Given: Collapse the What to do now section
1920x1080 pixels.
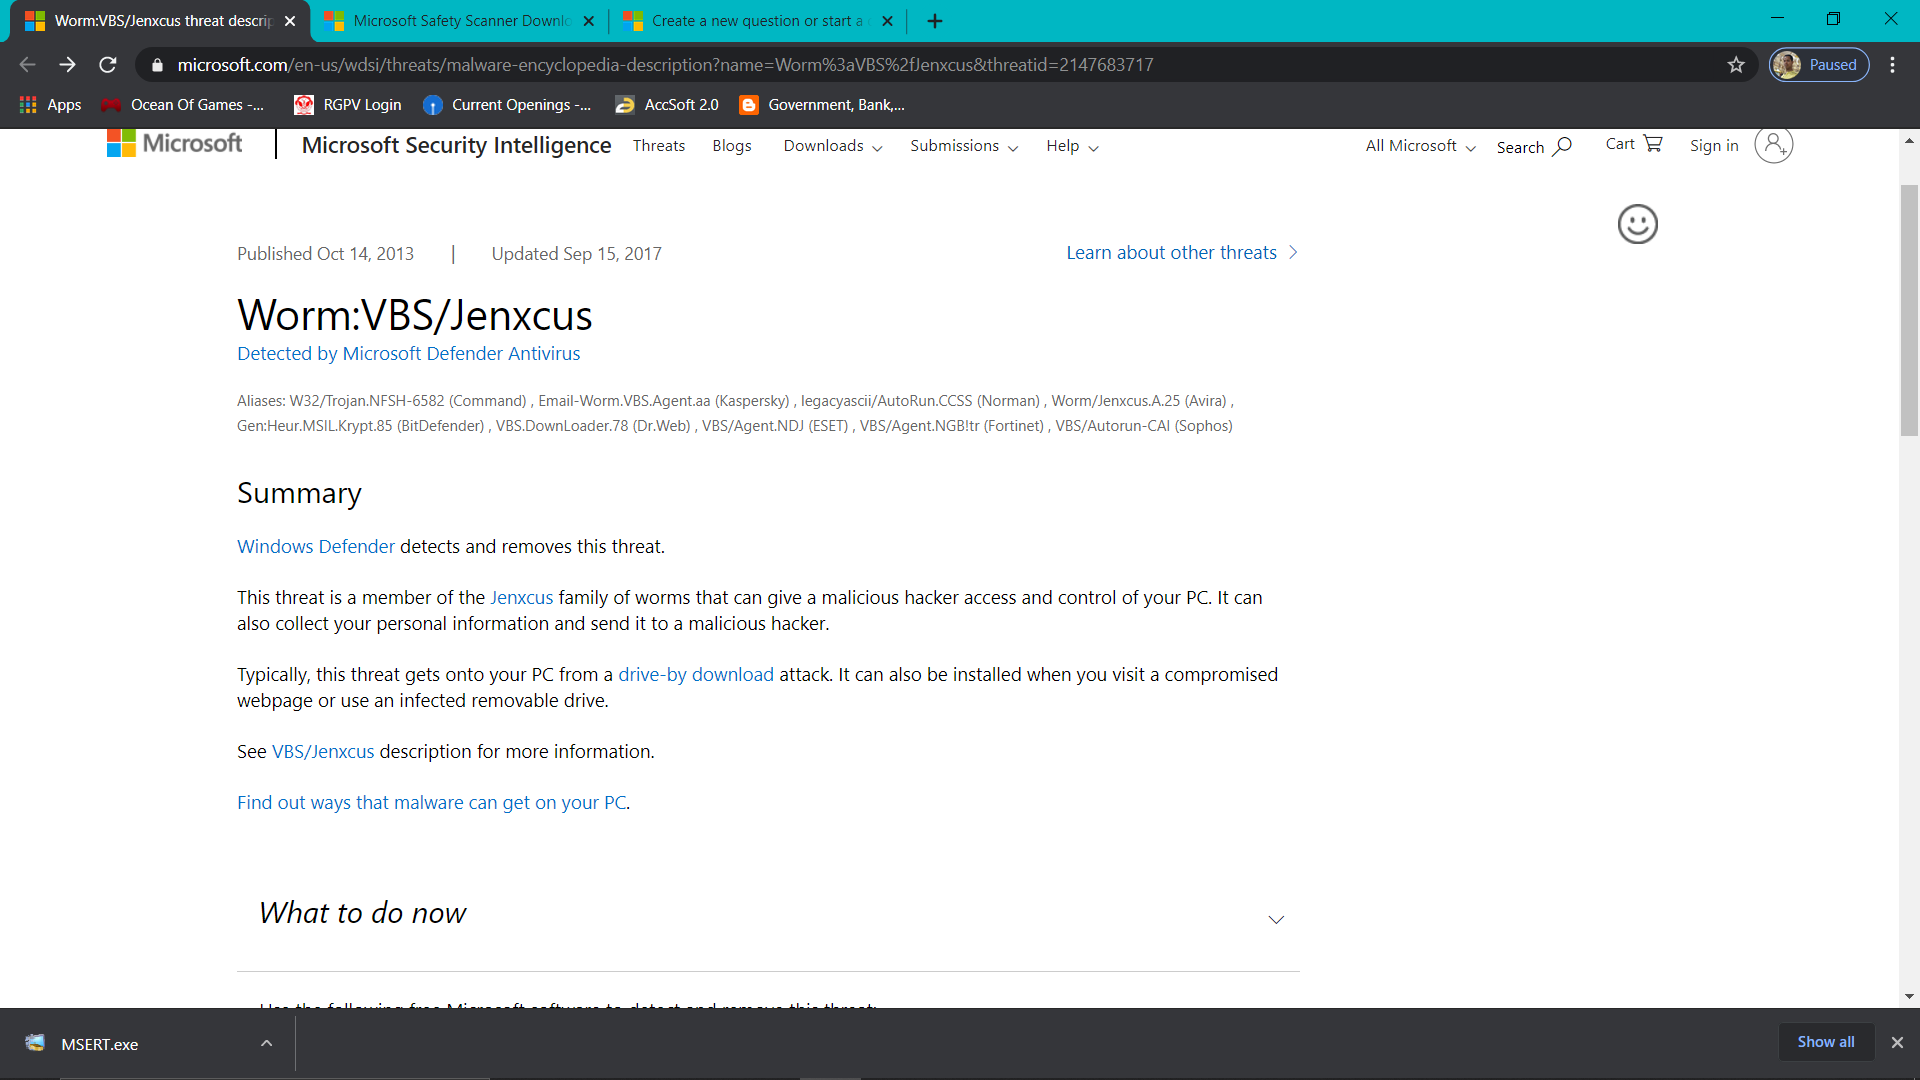Looking at the screenshot, I should 1276,919.
